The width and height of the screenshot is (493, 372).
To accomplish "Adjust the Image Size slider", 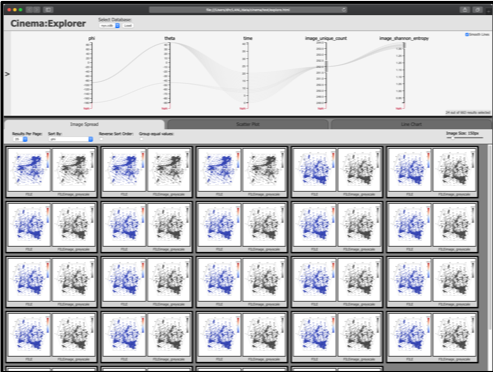I will pyautogui.click(x=464, y=137).
